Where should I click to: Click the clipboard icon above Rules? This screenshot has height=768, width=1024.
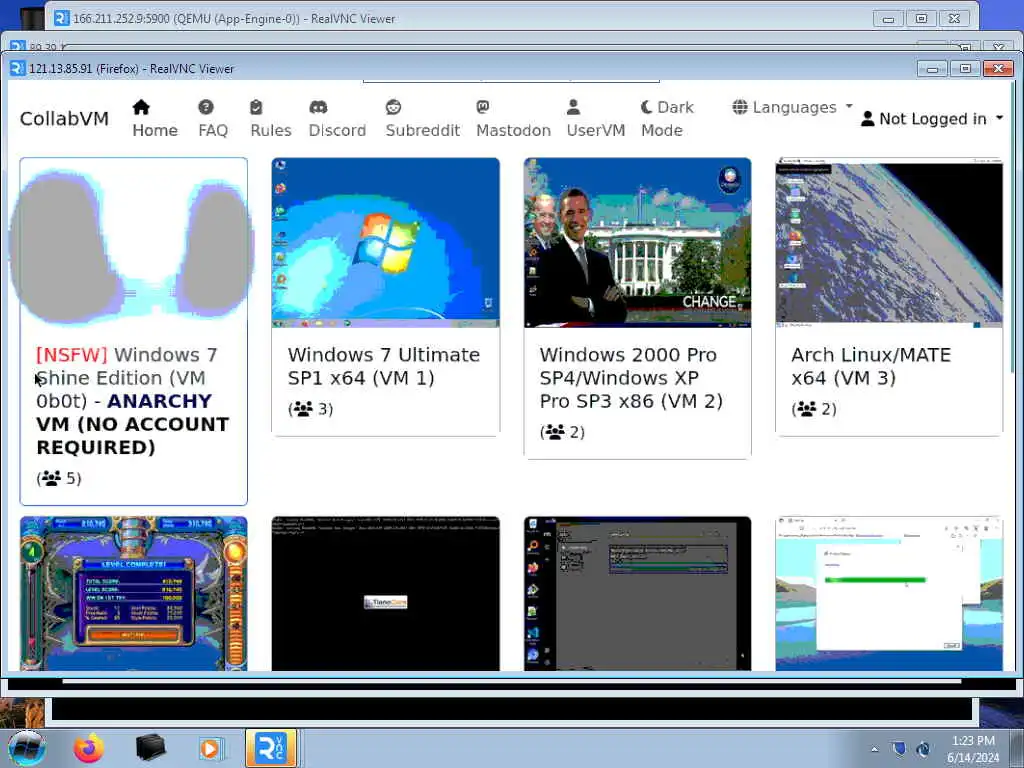coord(256,107)
